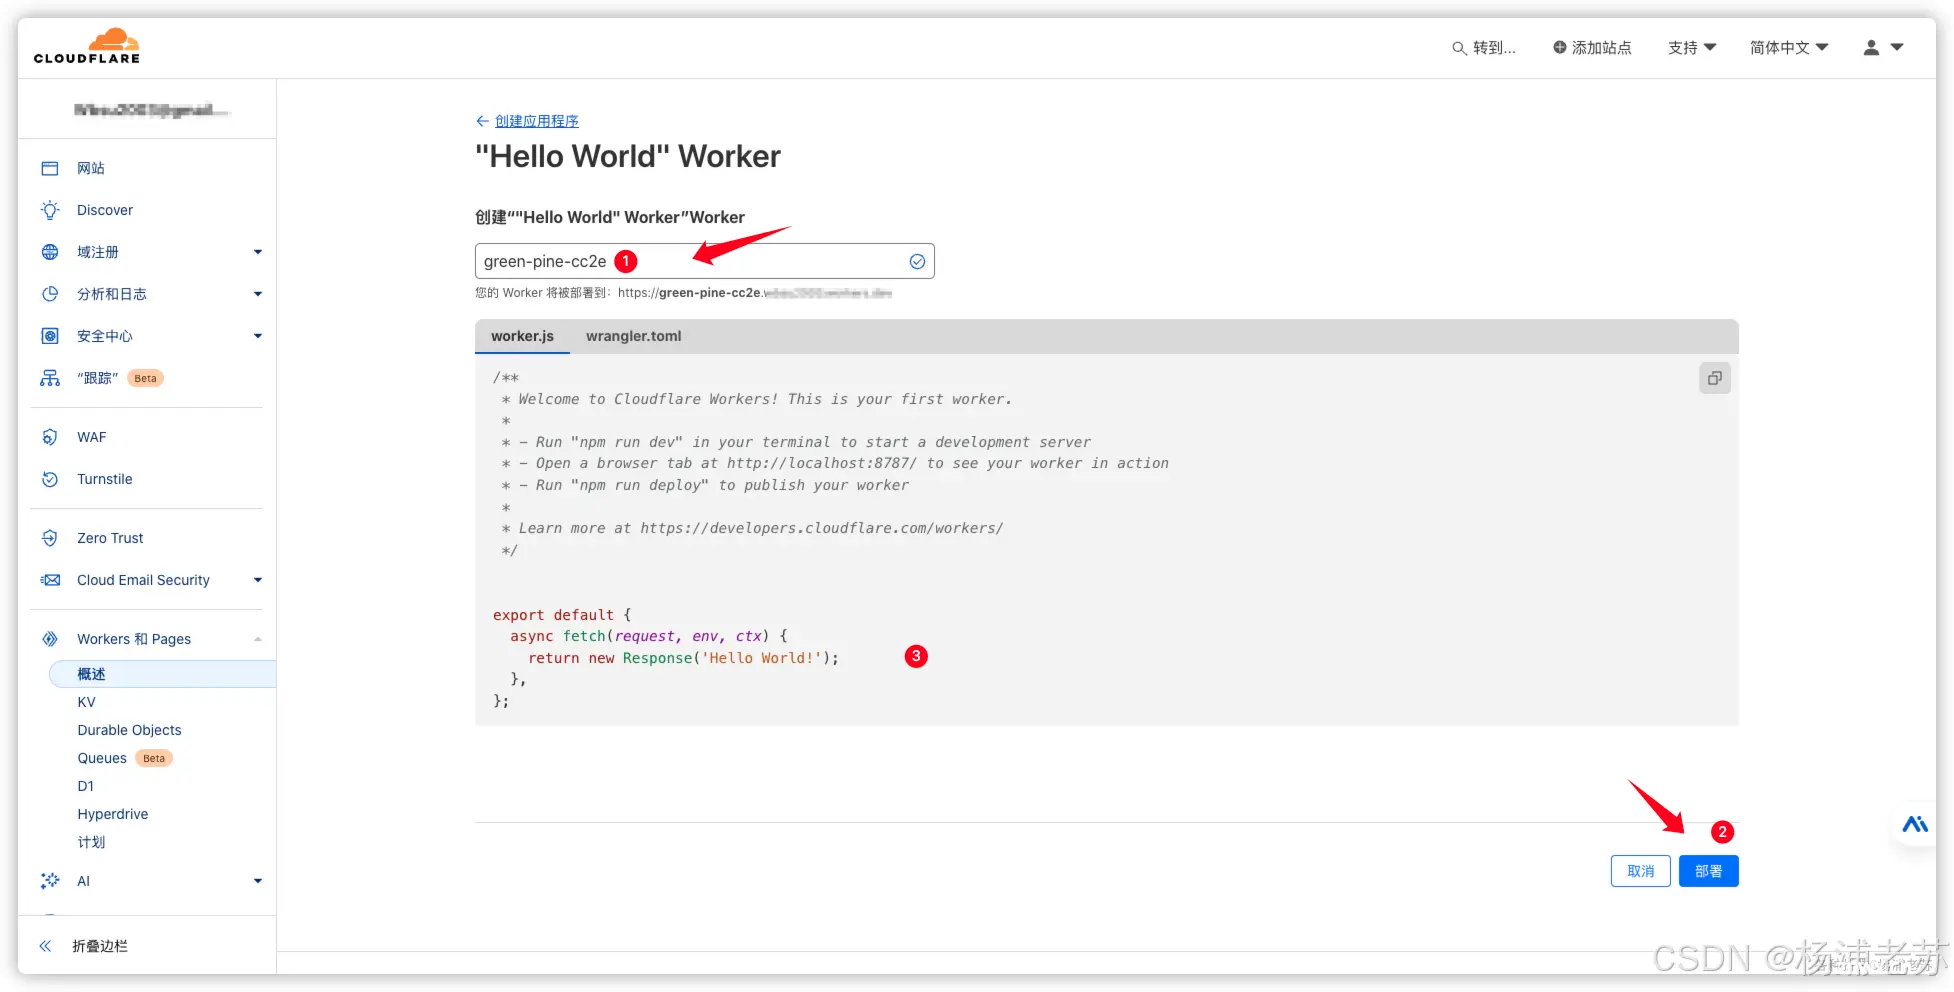This screenshot has height=992, width=1954.
Task: Click the 您的 Worker 将被部署到 URL text
Action: pos(683,293)
